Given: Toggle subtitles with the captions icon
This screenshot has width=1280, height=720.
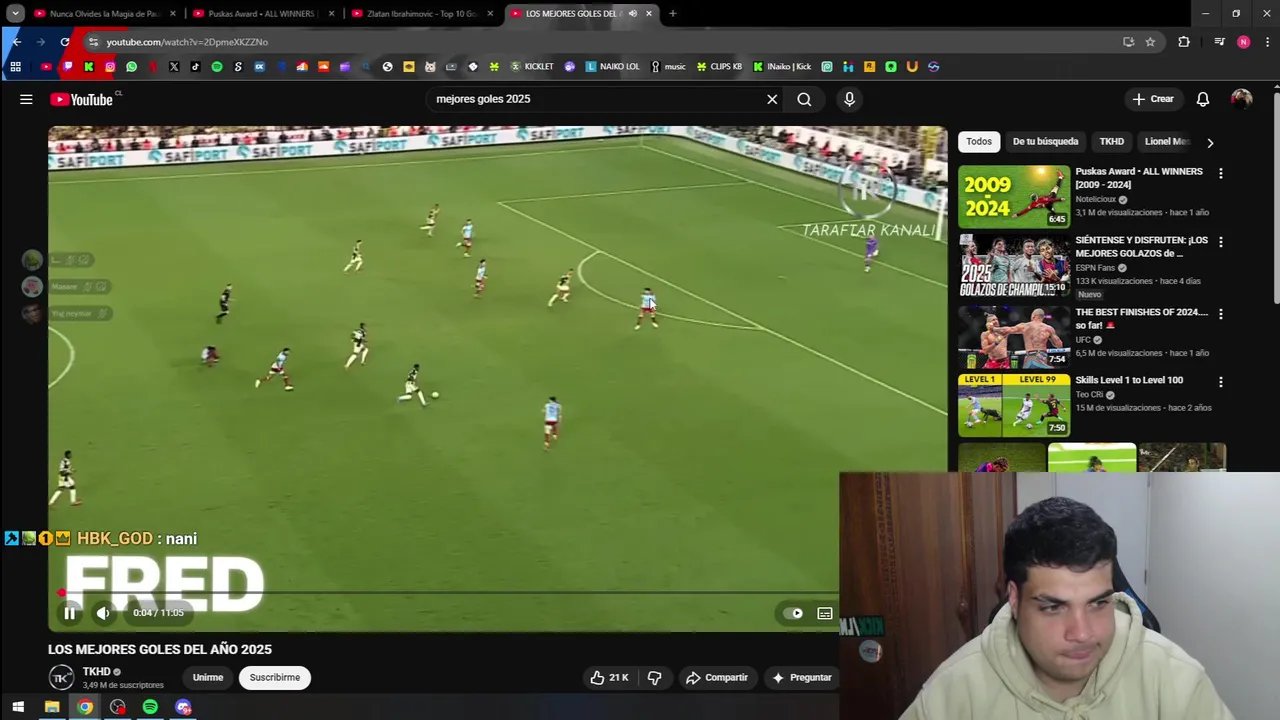Looking at the screenshot, I should pyautogui.click(x=825, y=613).
